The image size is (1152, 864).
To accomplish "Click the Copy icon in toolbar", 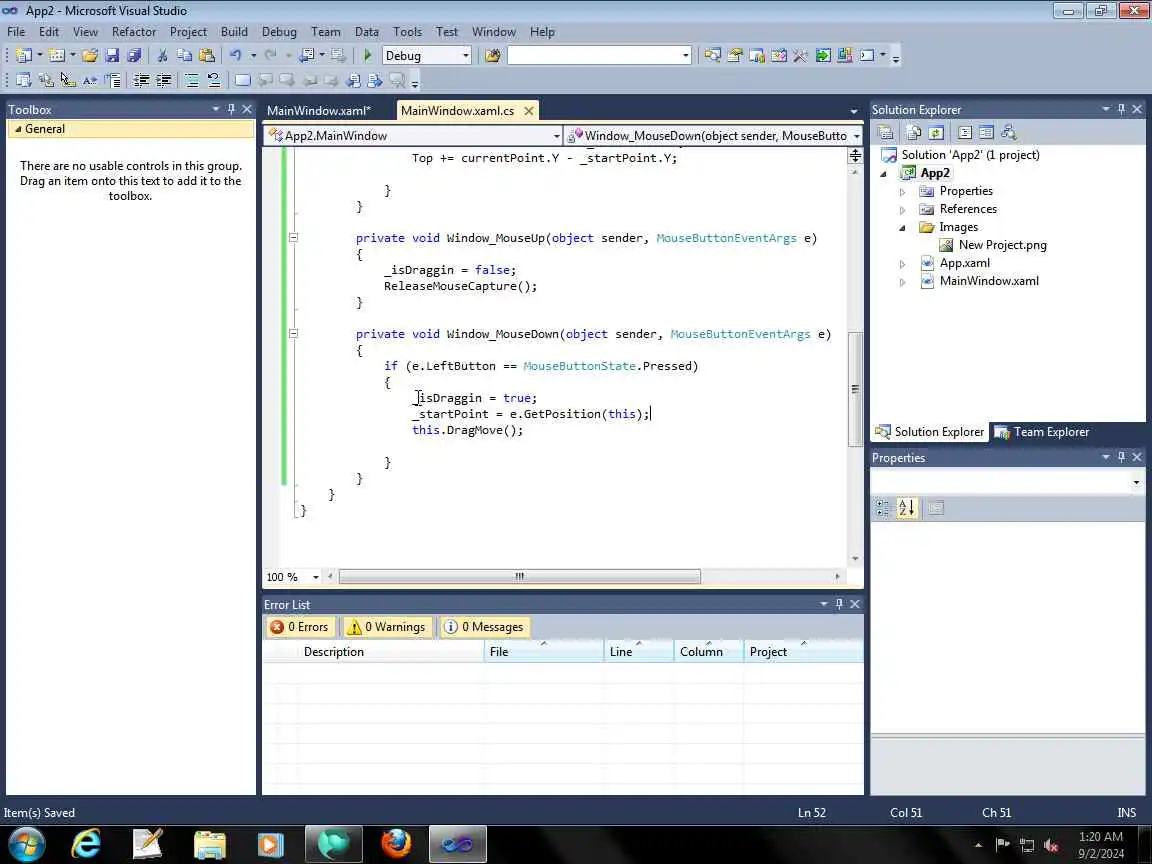I will (184, 55).
